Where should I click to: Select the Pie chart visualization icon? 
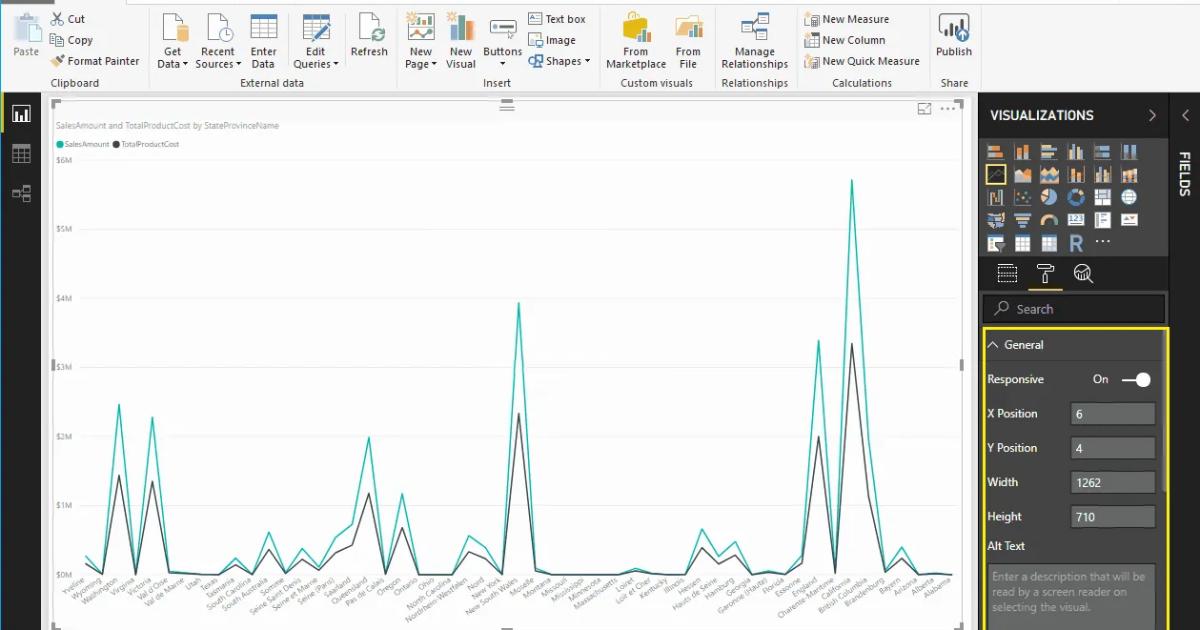click(1049, 197)
